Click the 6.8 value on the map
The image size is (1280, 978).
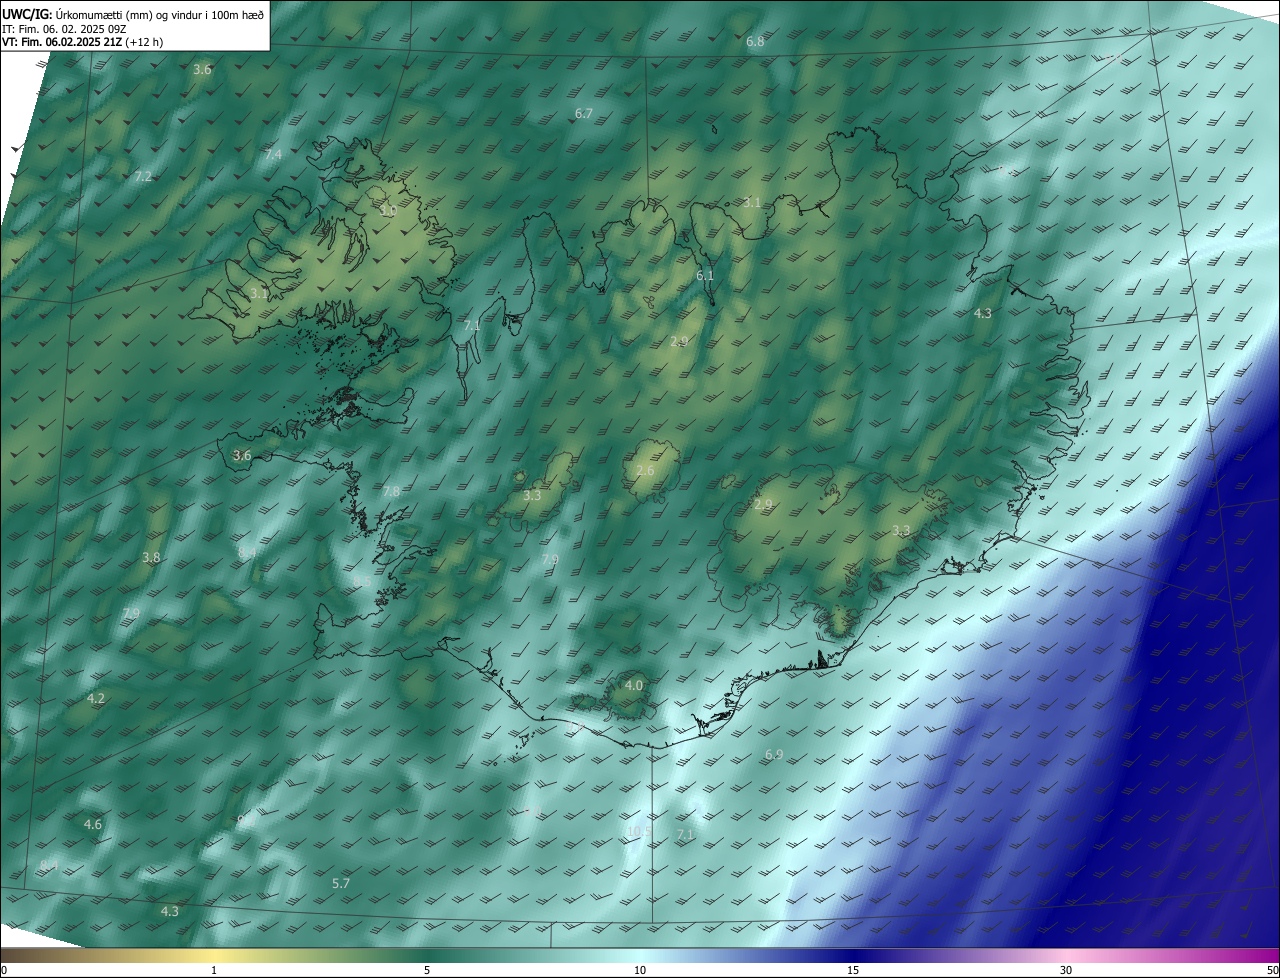(x=755, y=42)
